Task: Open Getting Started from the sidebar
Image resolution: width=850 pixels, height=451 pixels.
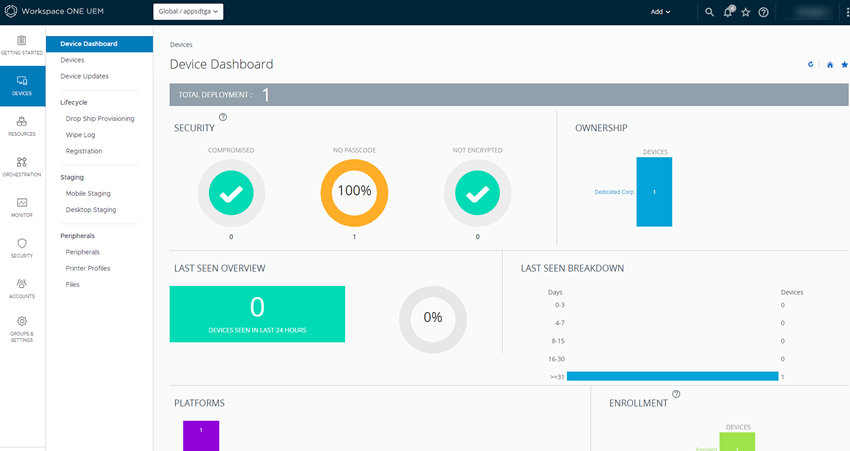Action: click(22, 46)
